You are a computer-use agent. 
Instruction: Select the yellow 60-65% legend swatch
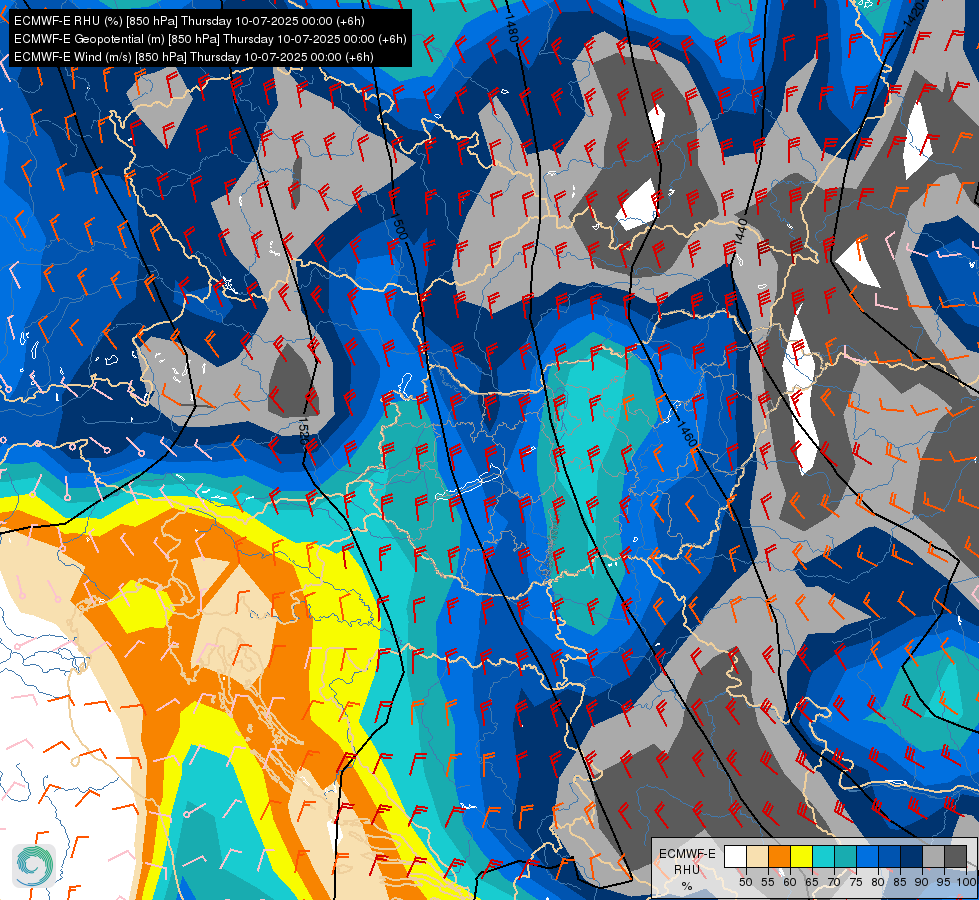tap(802, 856)
